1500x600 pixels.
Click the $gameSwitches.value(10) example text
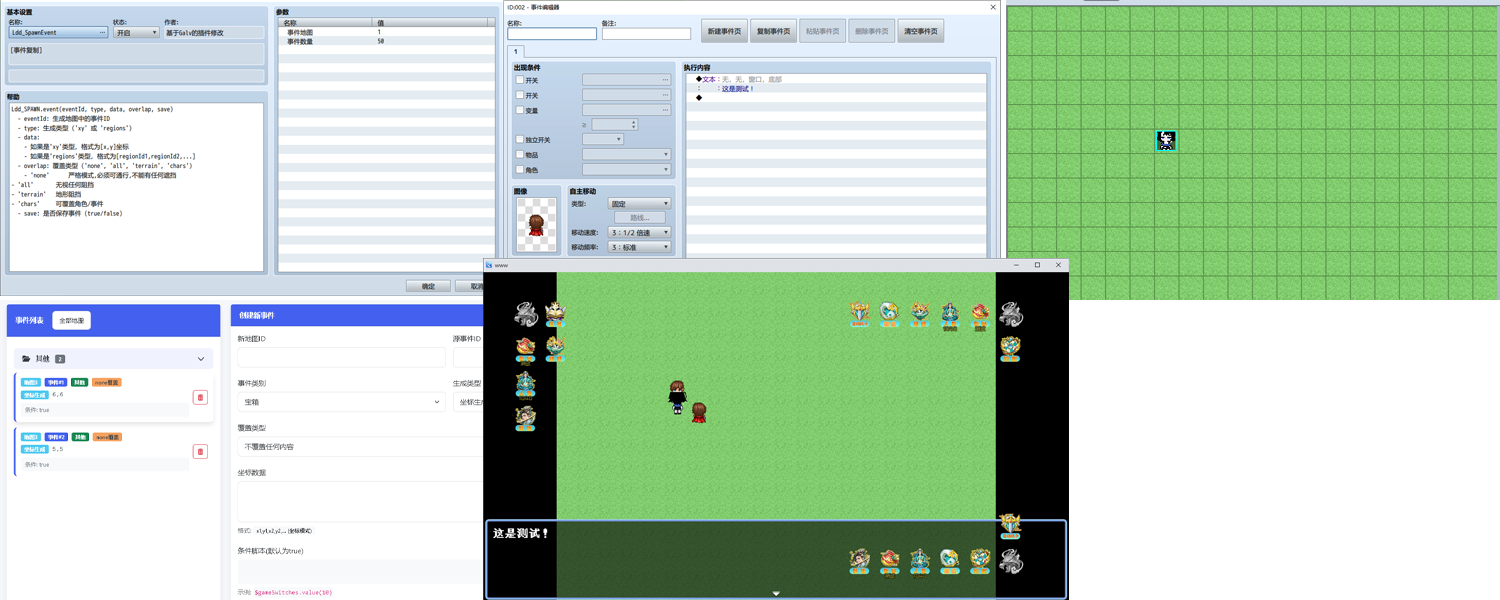[x=293, y=593]
